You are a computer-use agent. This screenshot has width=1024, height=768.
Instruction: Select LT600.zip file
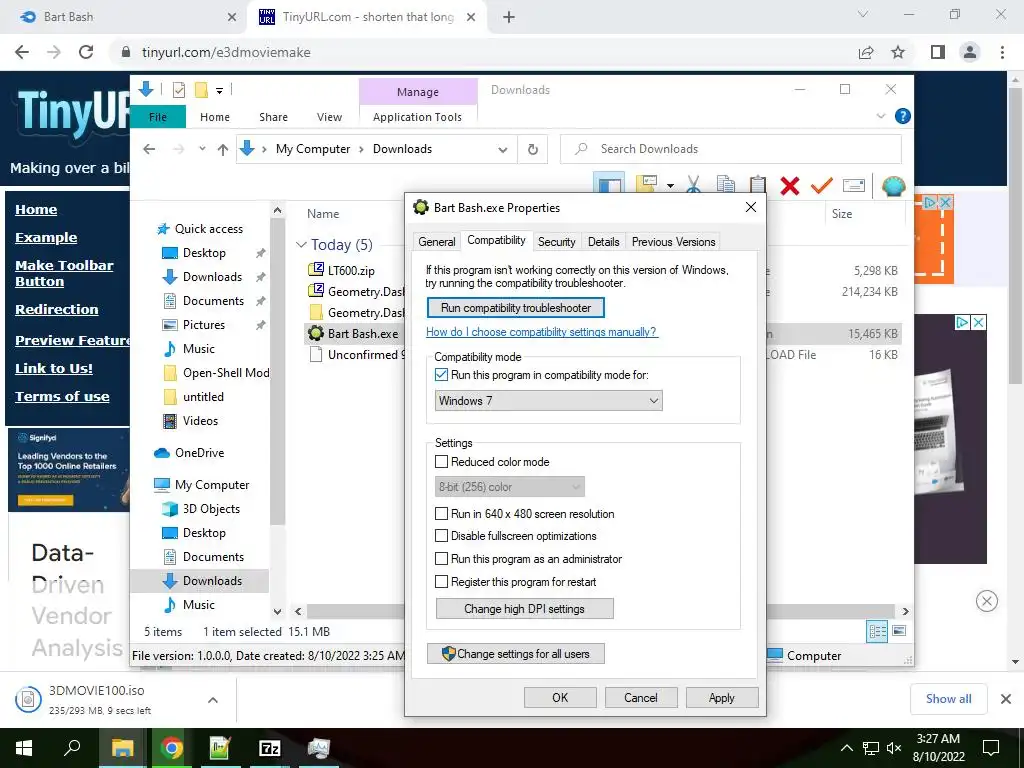(351, 270)
